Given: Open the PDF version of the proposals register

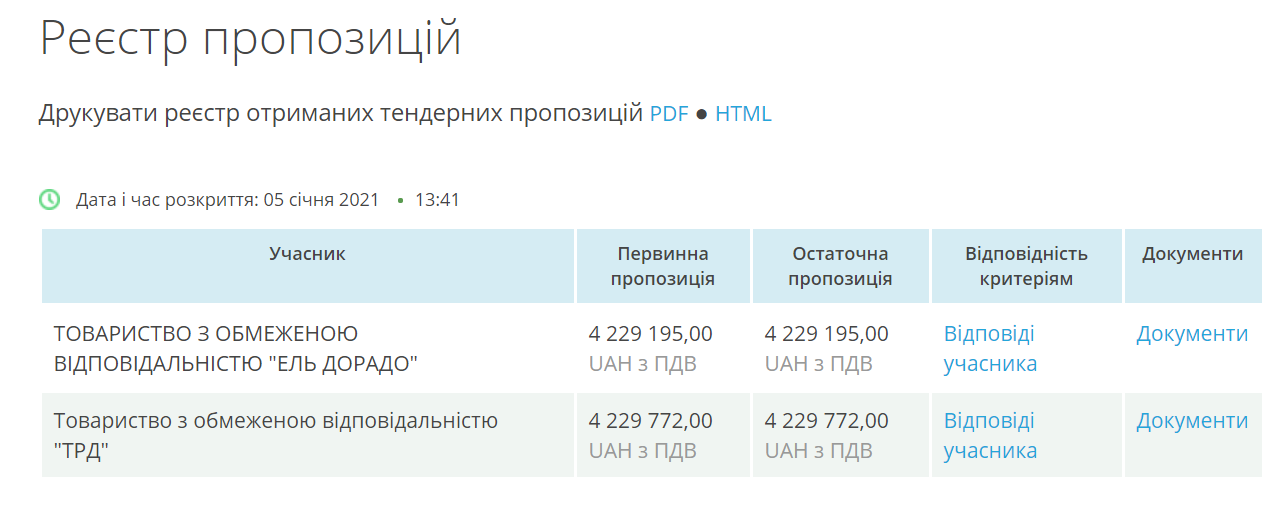Looking at the screenshot, I should [x=669, y=113].
